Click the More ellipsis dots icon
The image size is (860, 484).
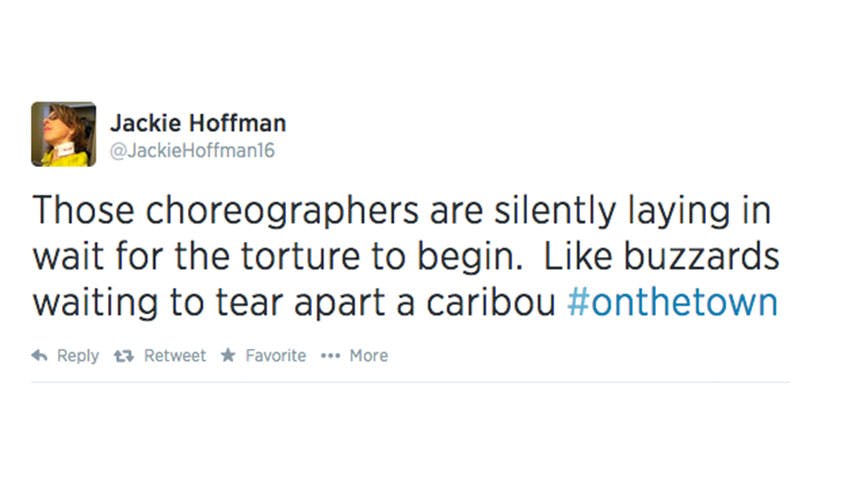pyautogui.click(x=330, y=356)
